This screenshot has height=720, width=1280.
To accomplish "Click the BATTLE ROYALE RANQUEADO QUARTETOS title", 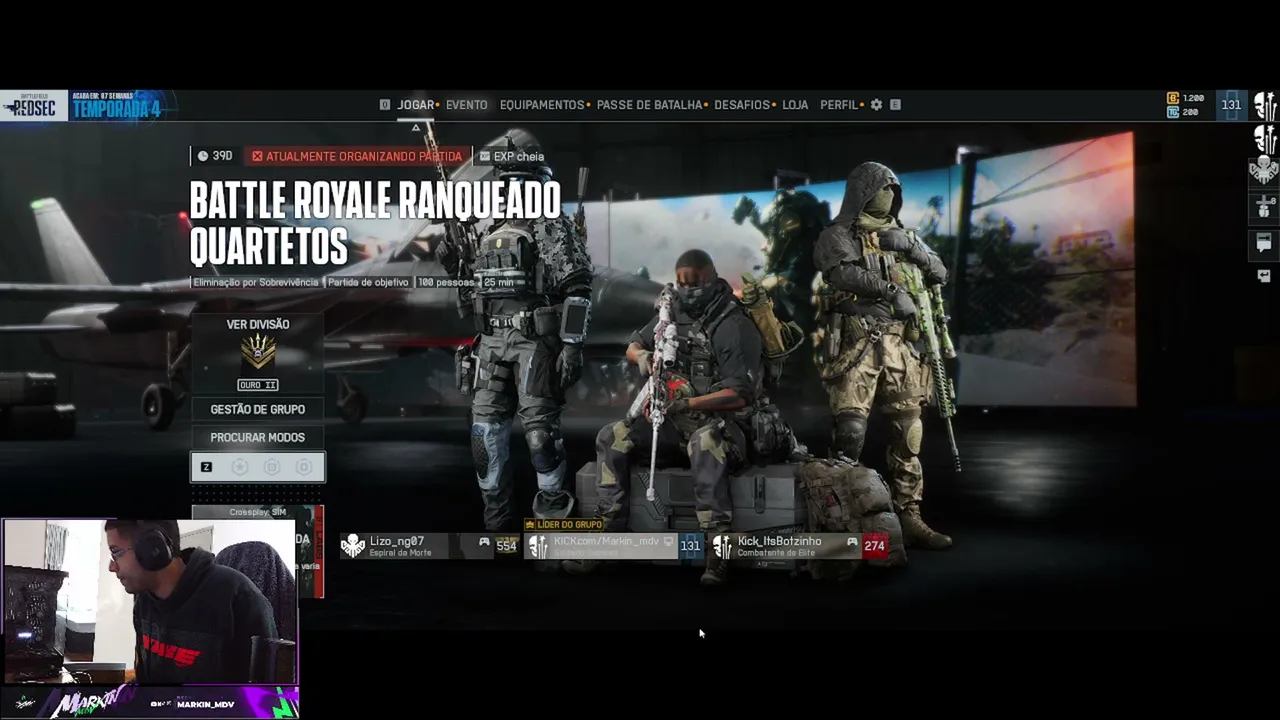I will tap(375, 224).
